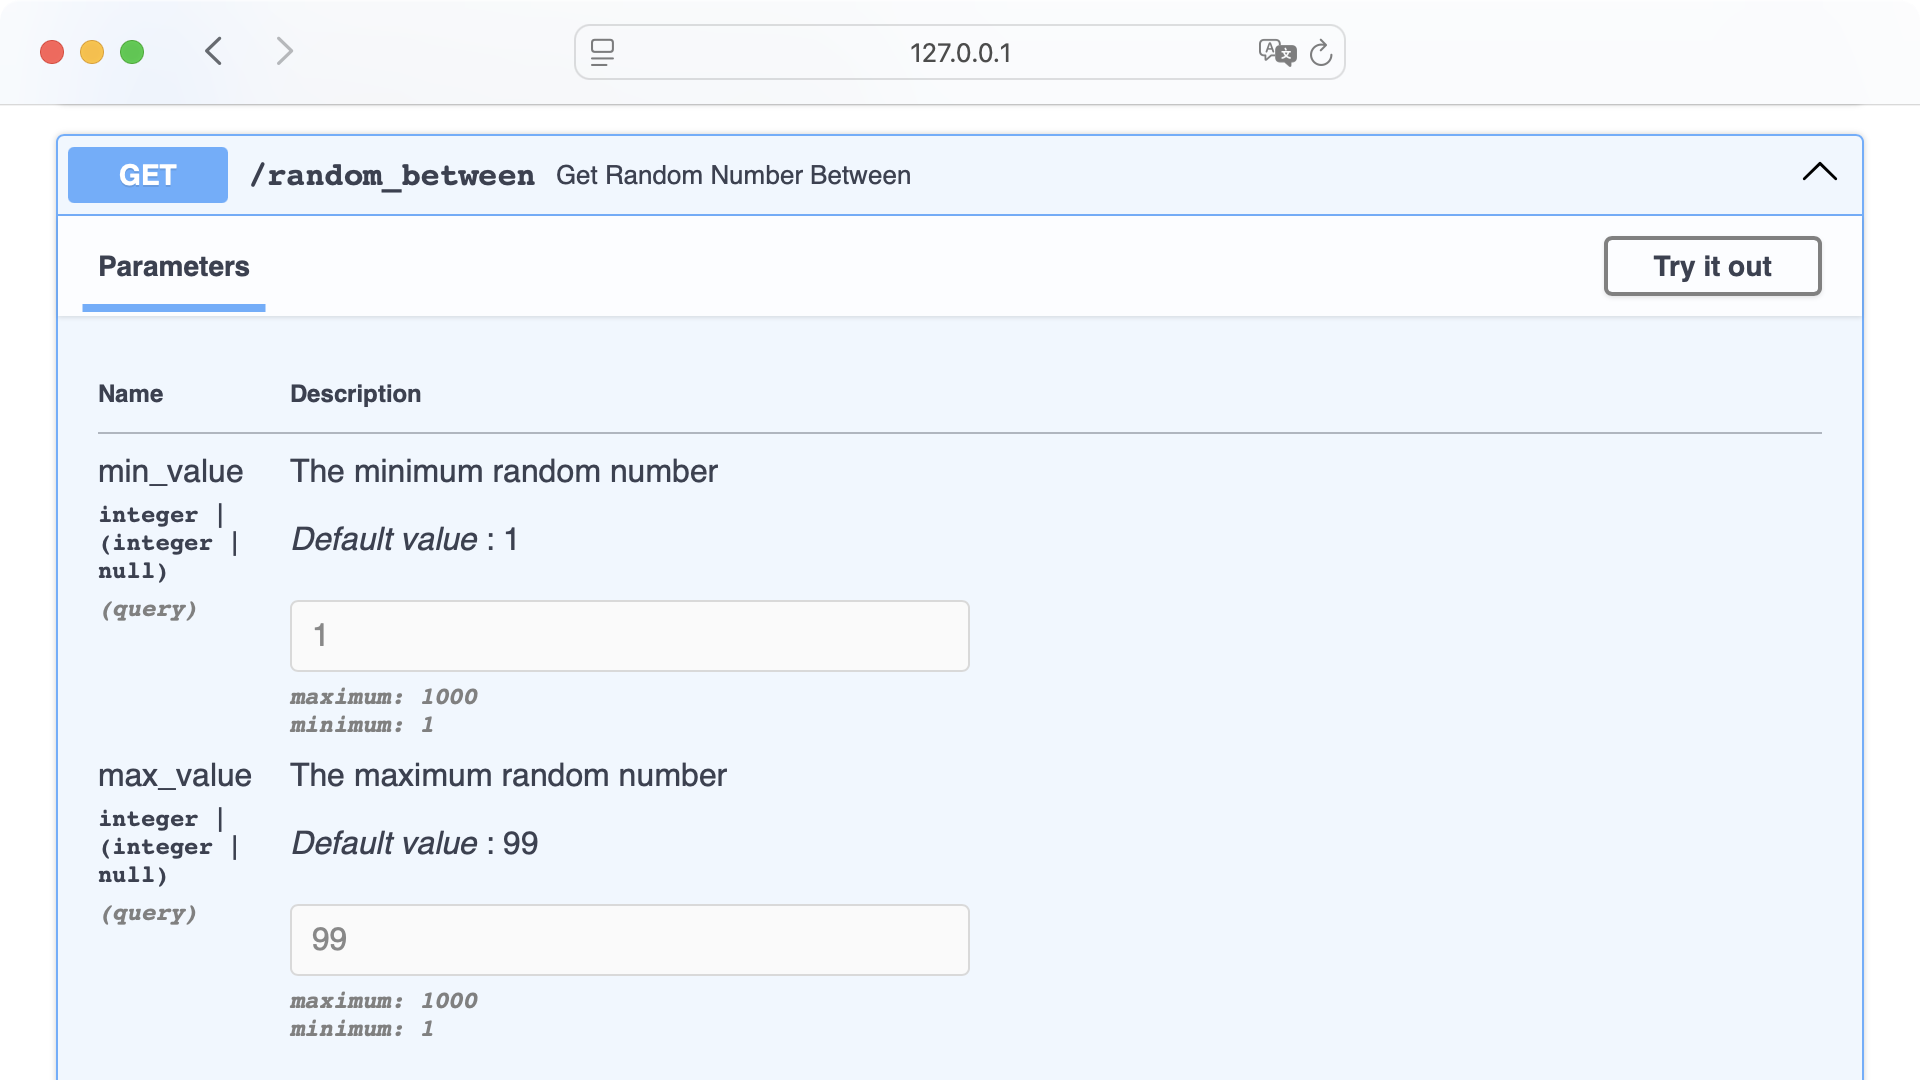Select the browser reload icon
Viewport: 1920px width, 1080px height.
pos(1322,53)
